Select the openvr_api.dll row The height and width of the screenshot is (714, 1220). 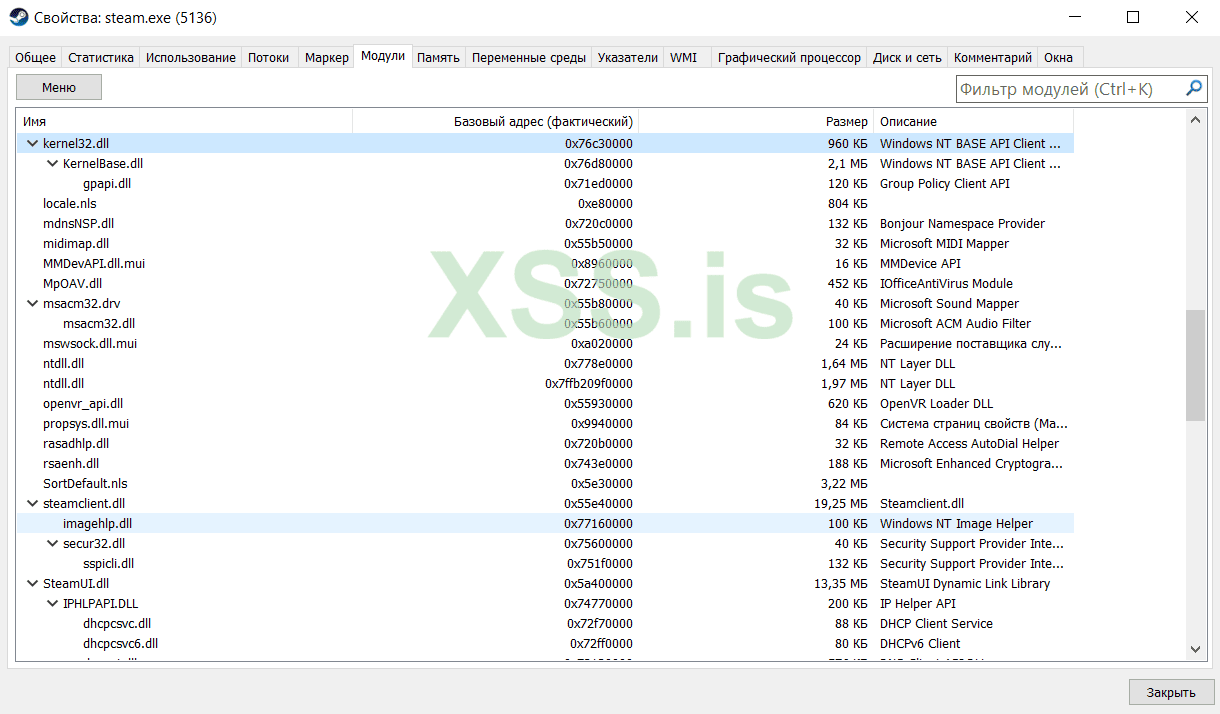click(545, 404)
